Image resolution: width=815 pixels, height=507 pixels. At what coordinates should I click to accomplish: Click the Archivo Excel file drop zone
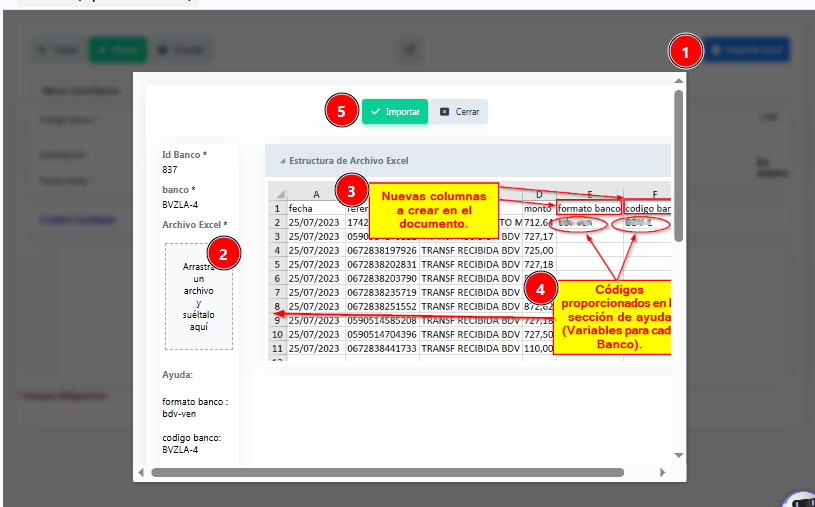click(x=199, y=296)
